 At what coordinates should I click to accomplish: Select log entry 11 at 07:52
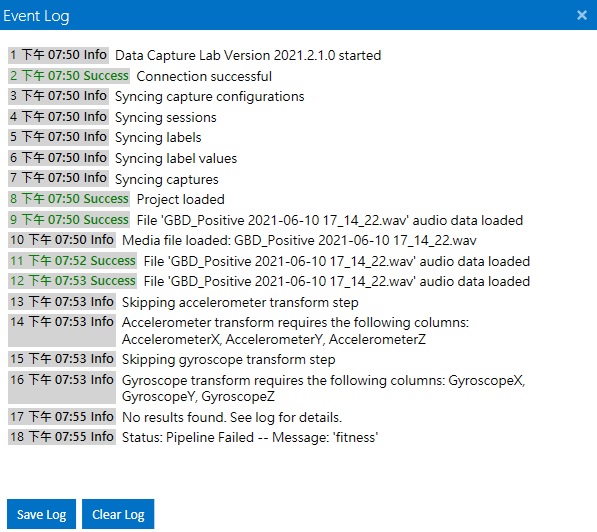pos(269,261)
